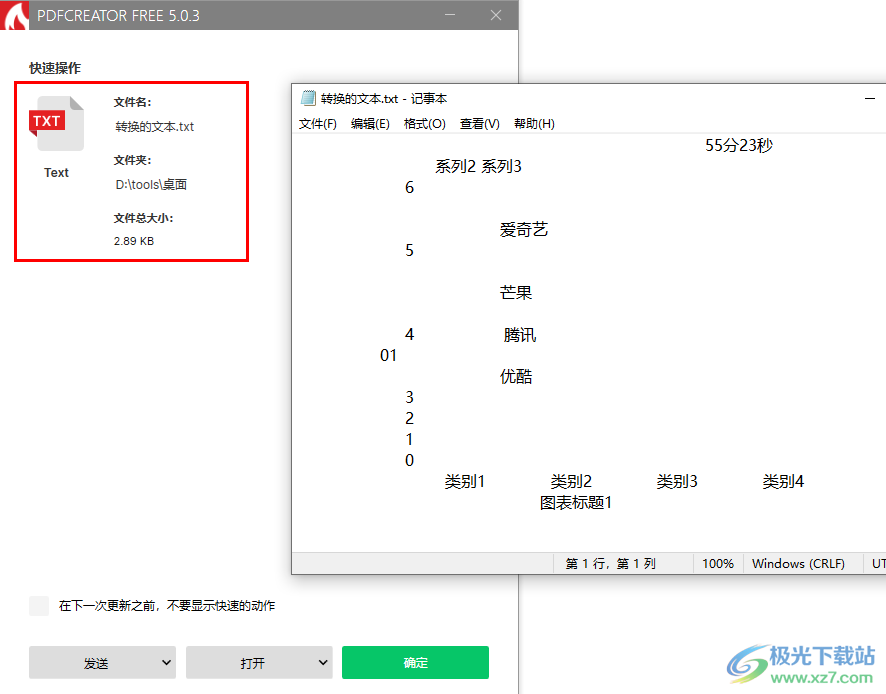Click Windows (CRLF) in status bar
Screen dimensions: 886x694
tap(798, 563)
